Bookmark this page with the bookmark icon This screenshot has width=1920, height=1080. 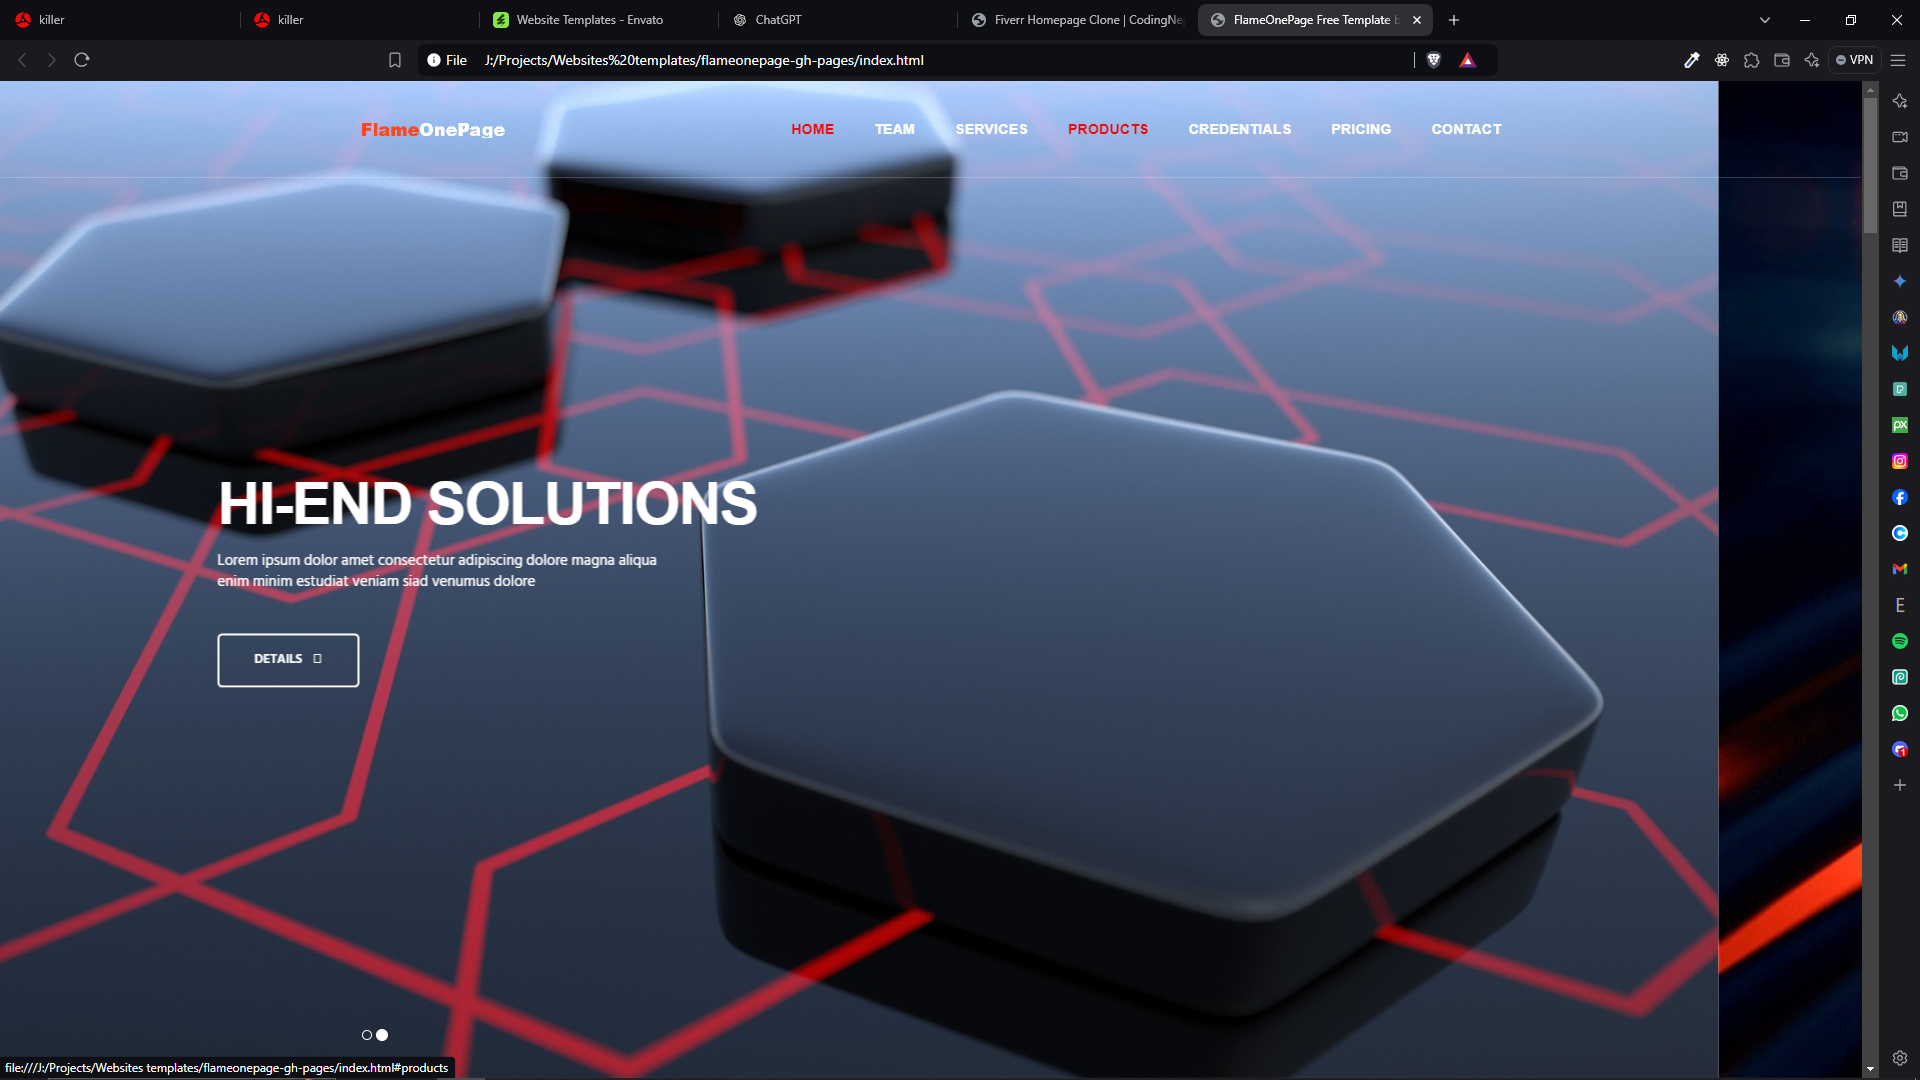[395, 60]
